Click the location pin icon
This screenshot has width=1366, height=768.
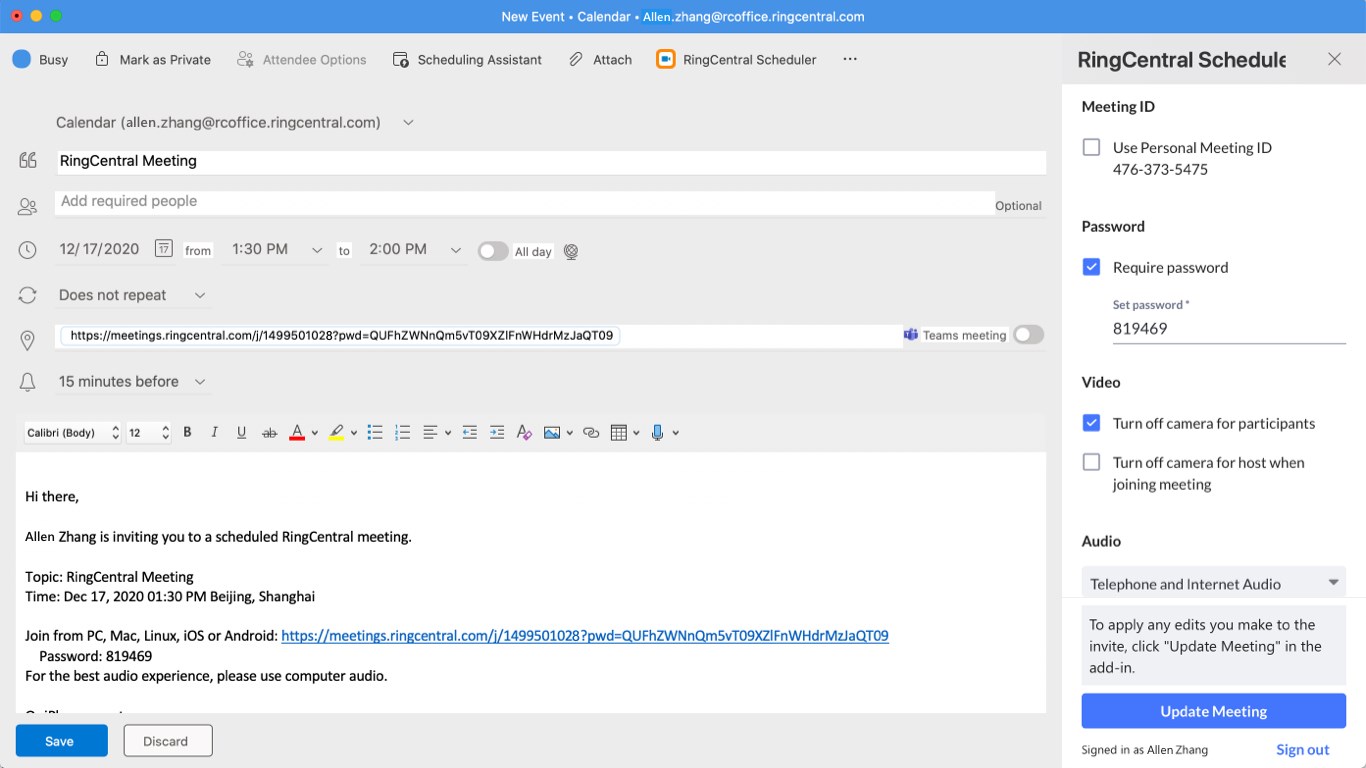(x=28, y=340)
